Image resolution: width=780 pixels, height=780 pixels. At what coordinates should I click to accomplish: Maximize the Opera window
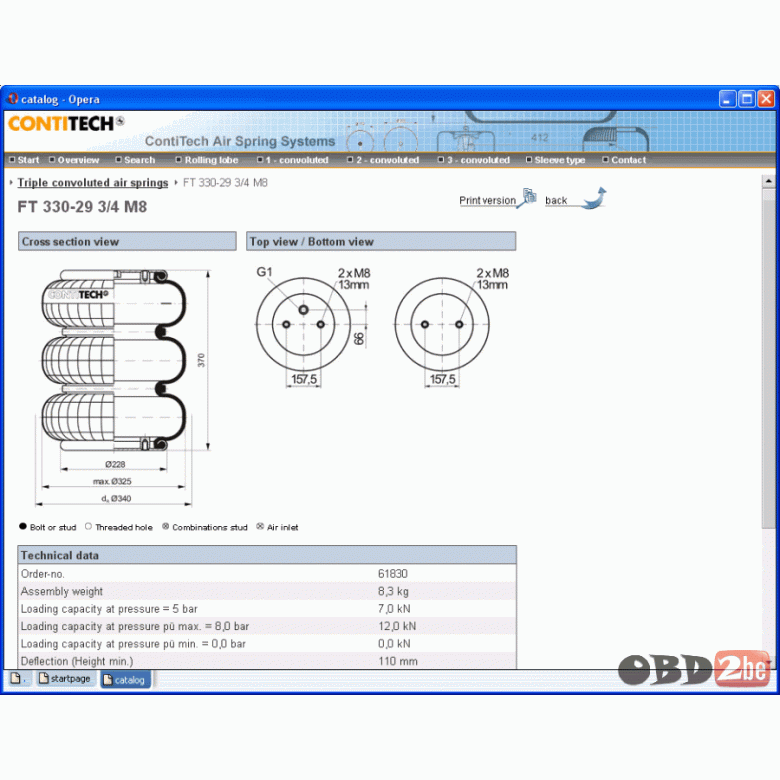(x=747, y=98)
